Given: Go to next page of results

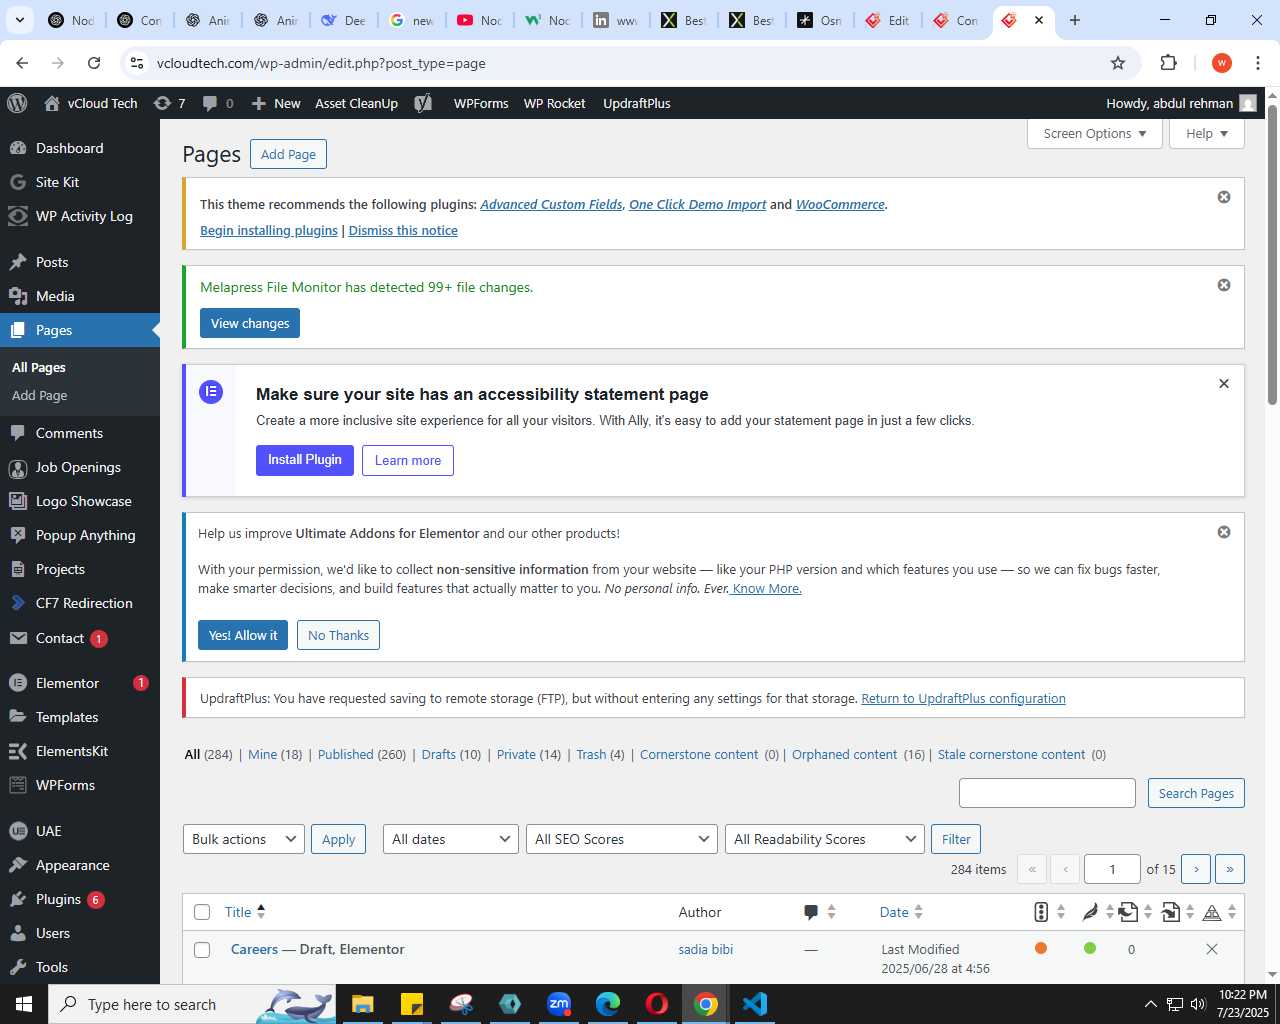Looking at the screenshot, I should (1196, 869).
